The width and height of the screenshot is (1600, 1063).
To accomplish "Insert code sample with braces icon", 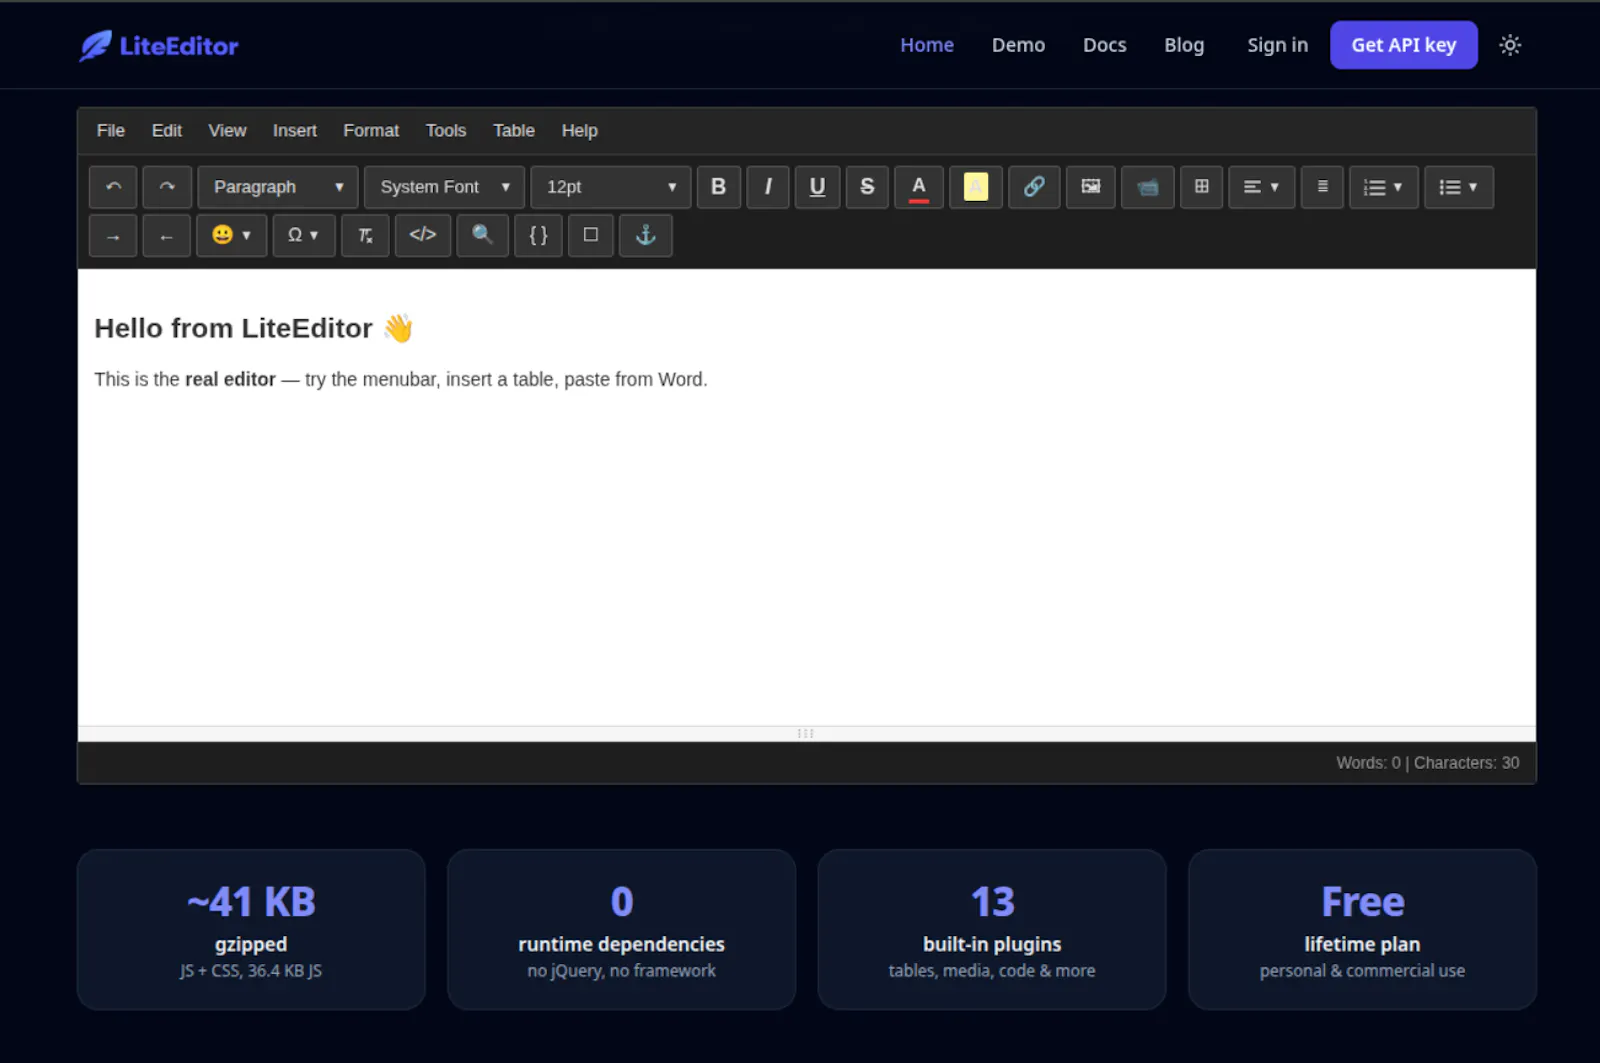I will (x=538, y=236).
